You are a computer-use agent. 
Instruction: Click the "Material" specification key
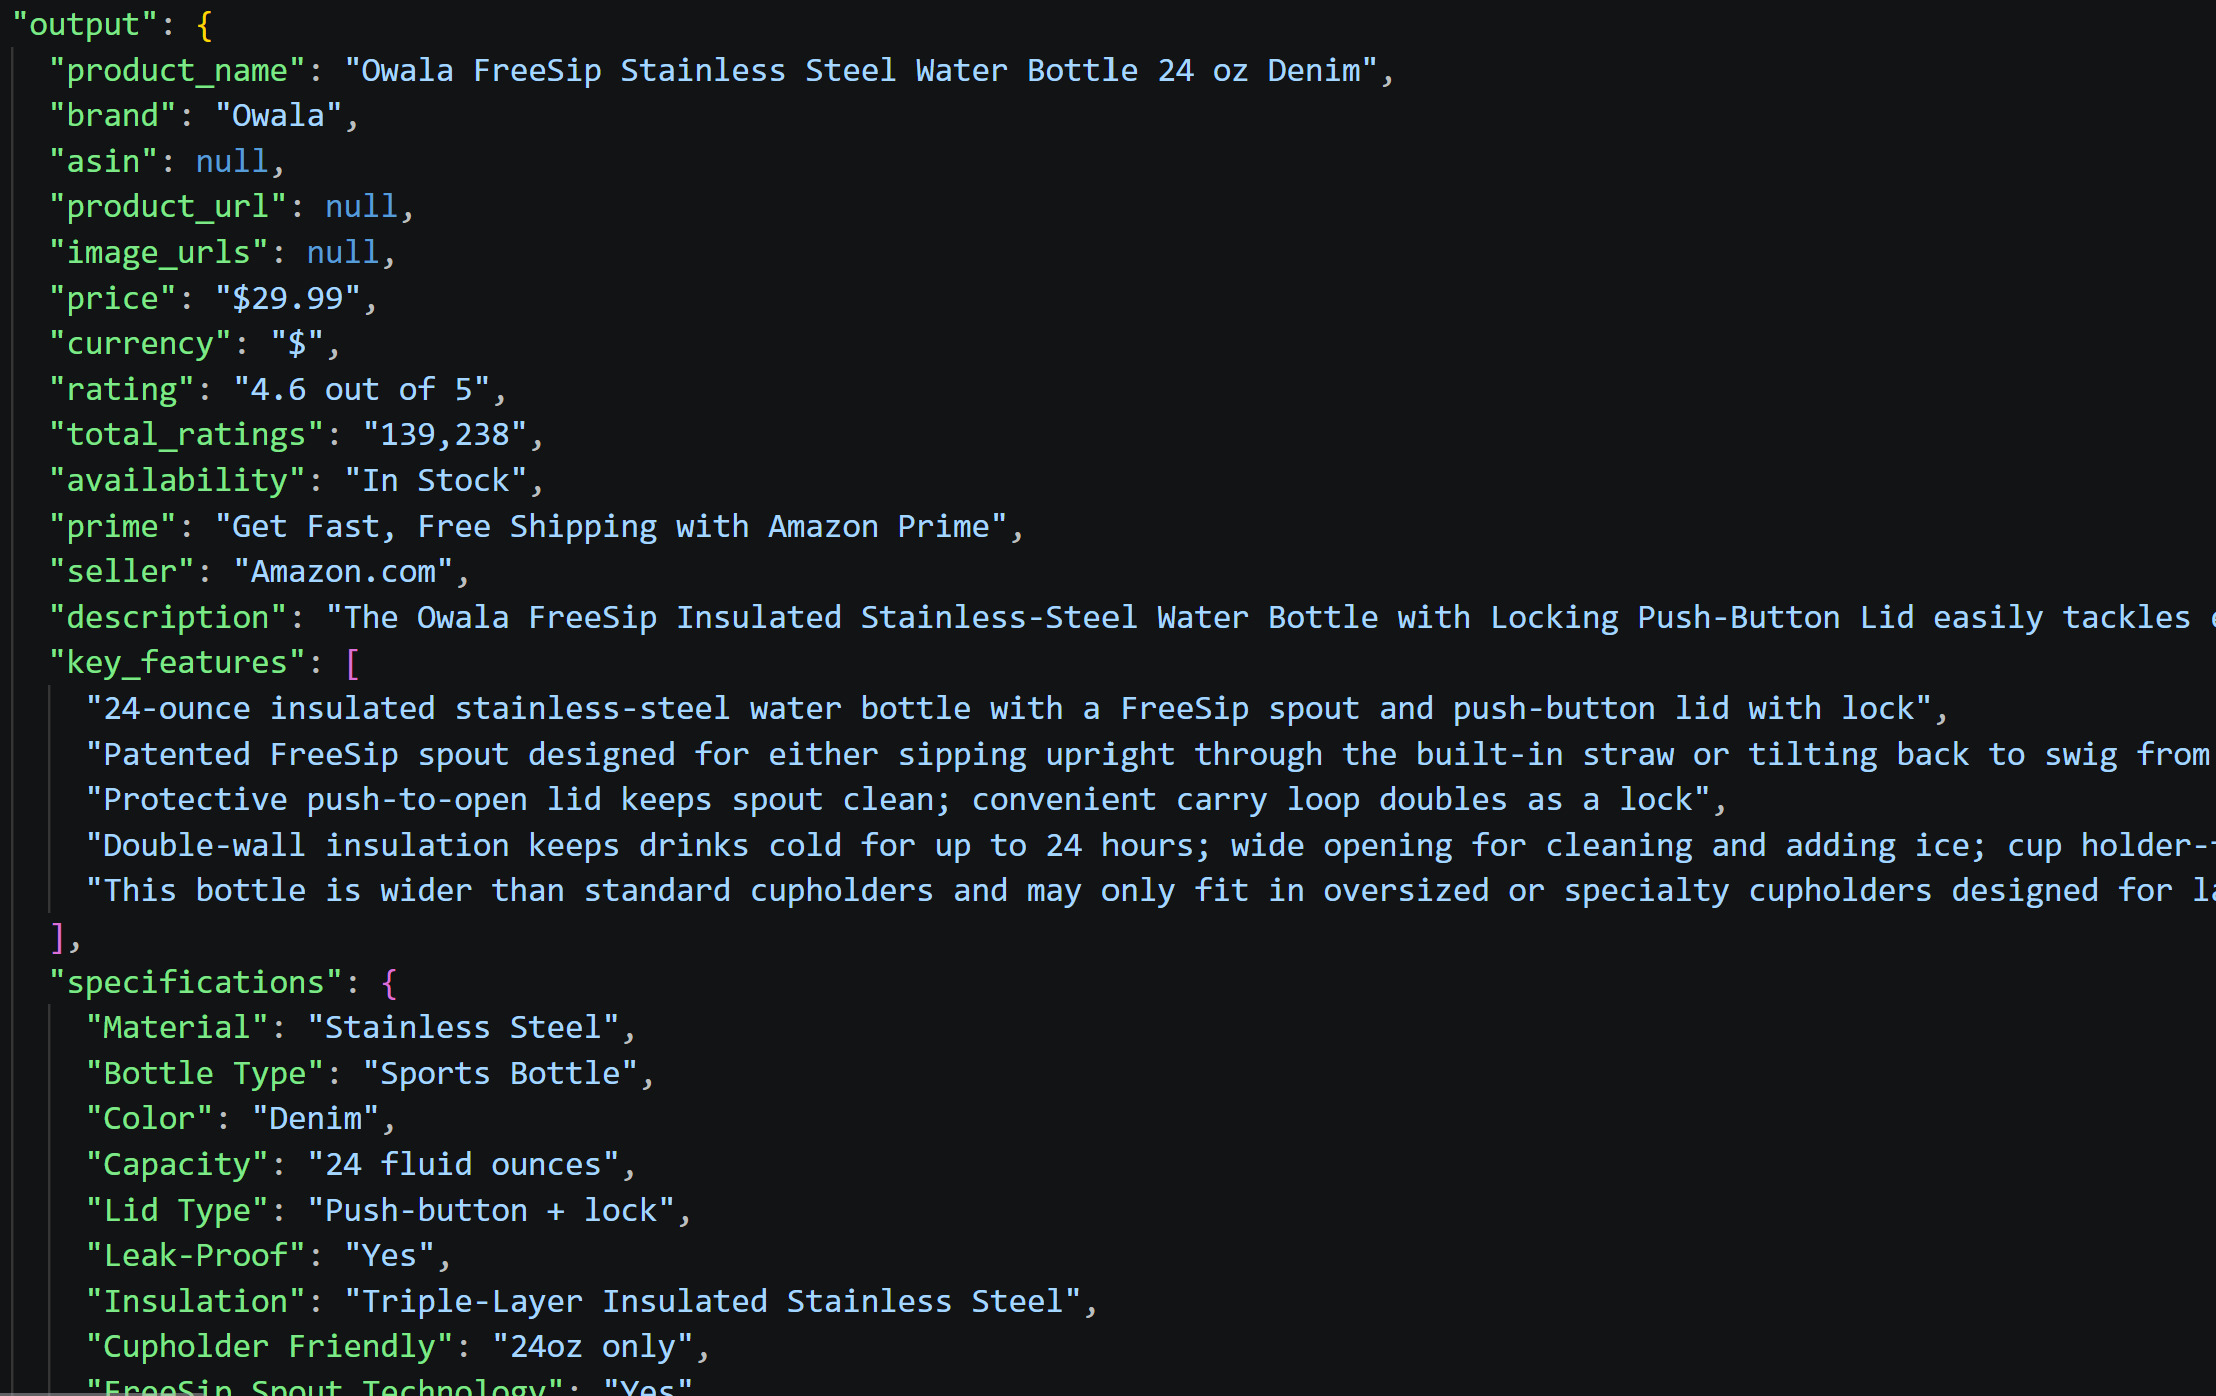(177, 1028)
